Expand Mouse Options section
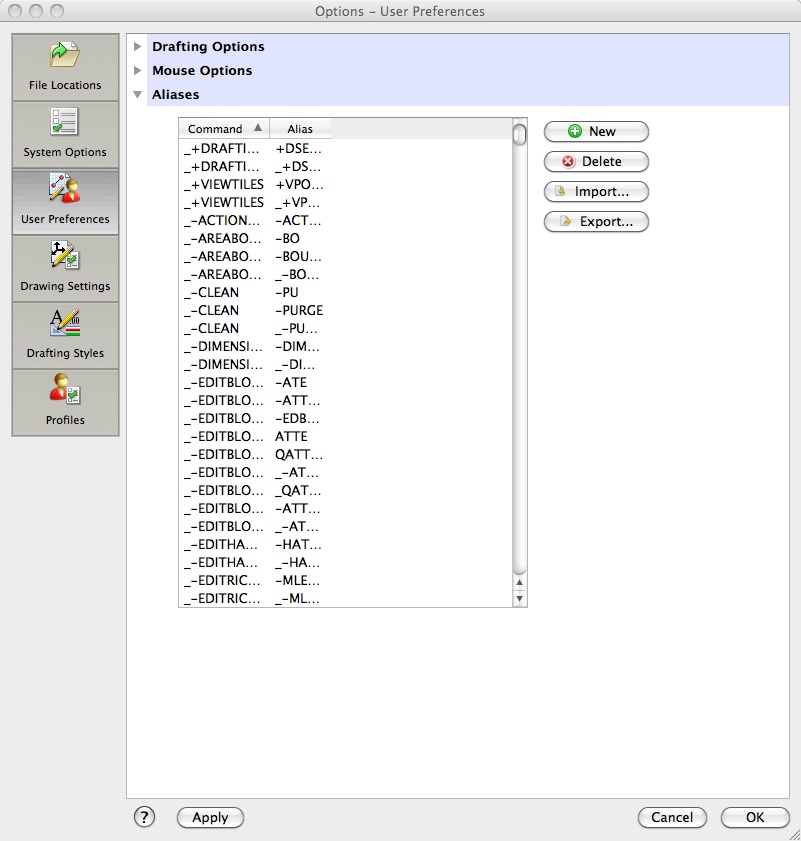Screen dimensions: 801x841 click(138, 70)
